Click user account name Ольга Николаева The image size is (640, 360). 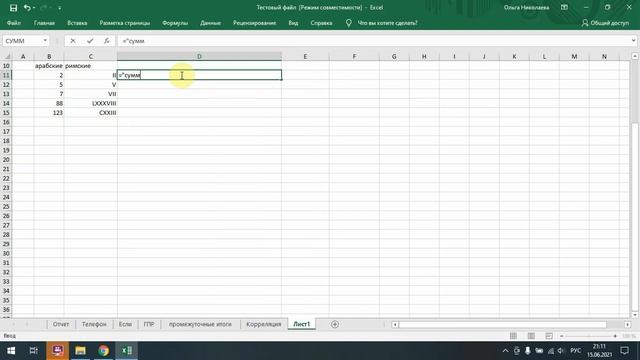(526, 8)
